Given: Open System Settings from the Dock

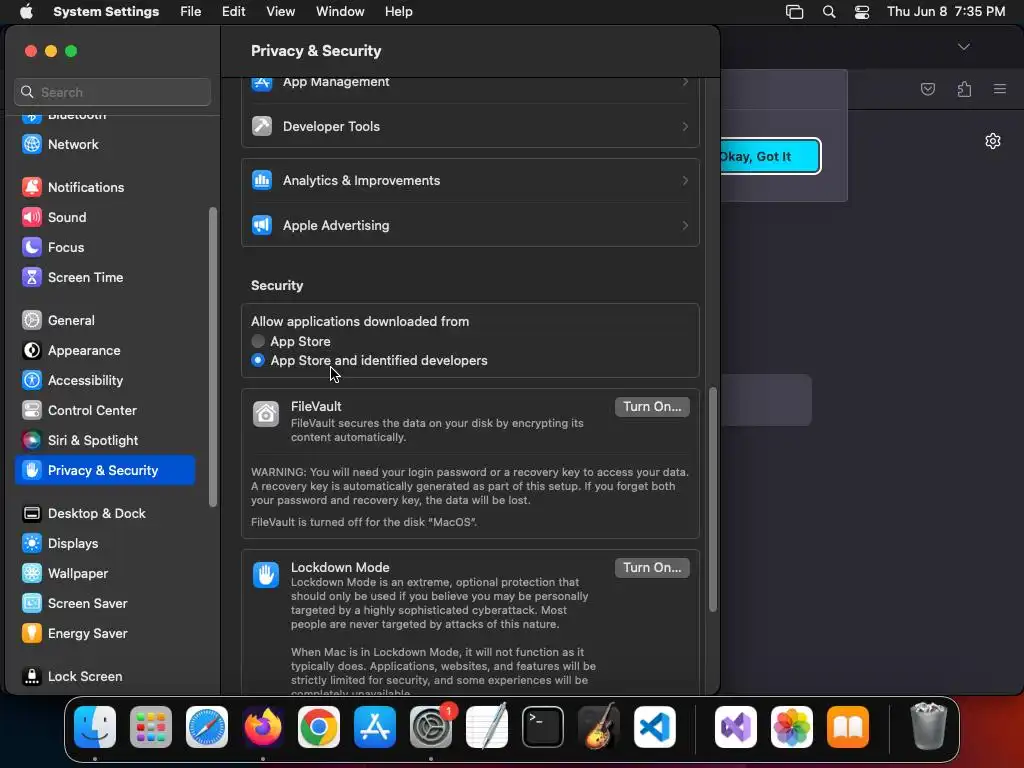Looking at the screenshot, I should pyautogui.click(x=431, y=728).
